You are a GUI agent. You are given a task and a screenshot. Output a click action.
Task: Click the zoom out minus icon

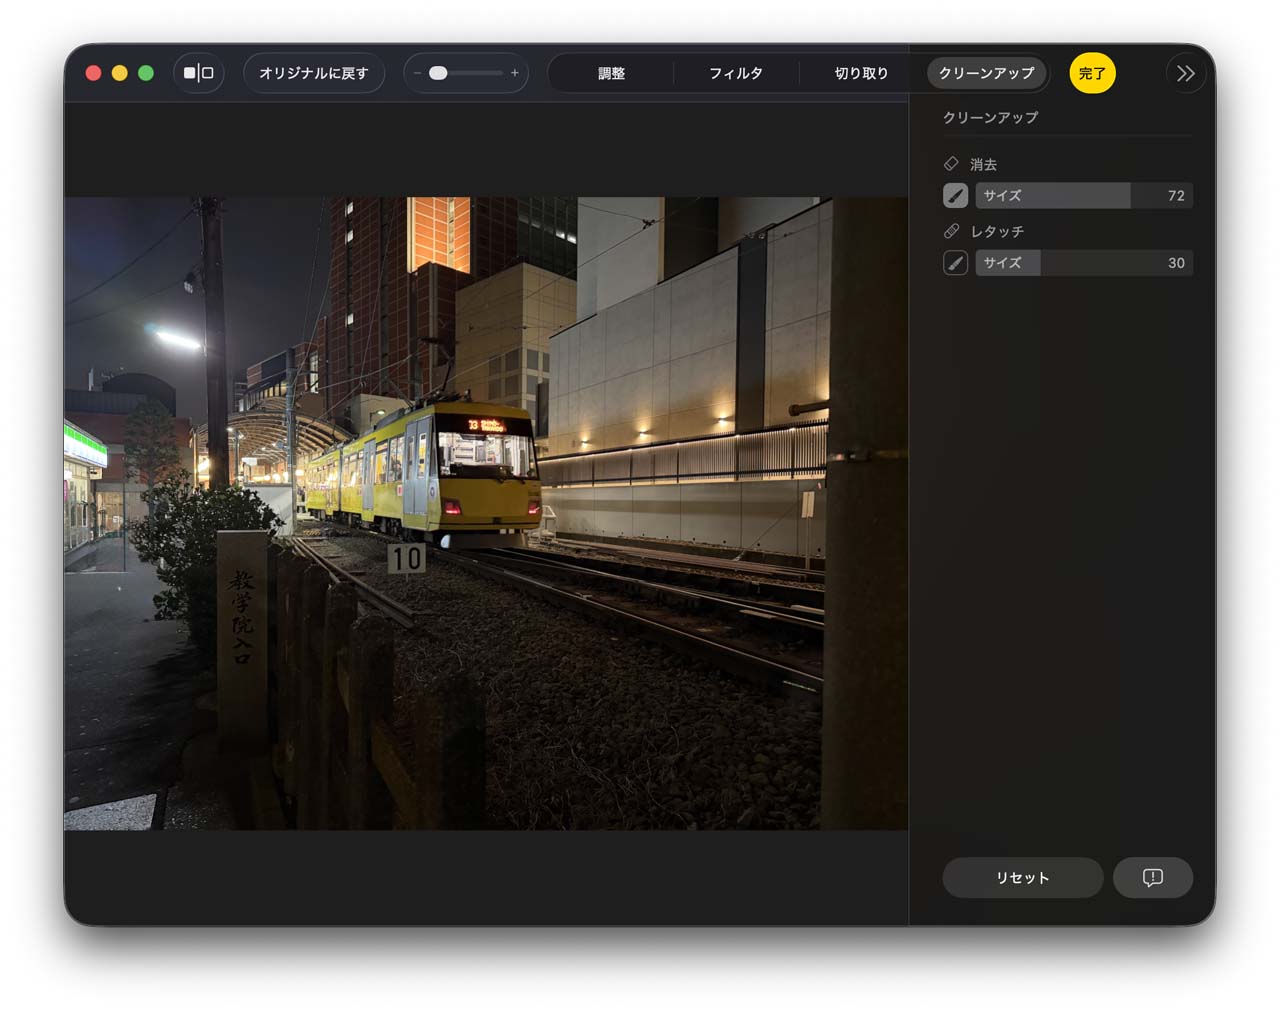point(417,73)
